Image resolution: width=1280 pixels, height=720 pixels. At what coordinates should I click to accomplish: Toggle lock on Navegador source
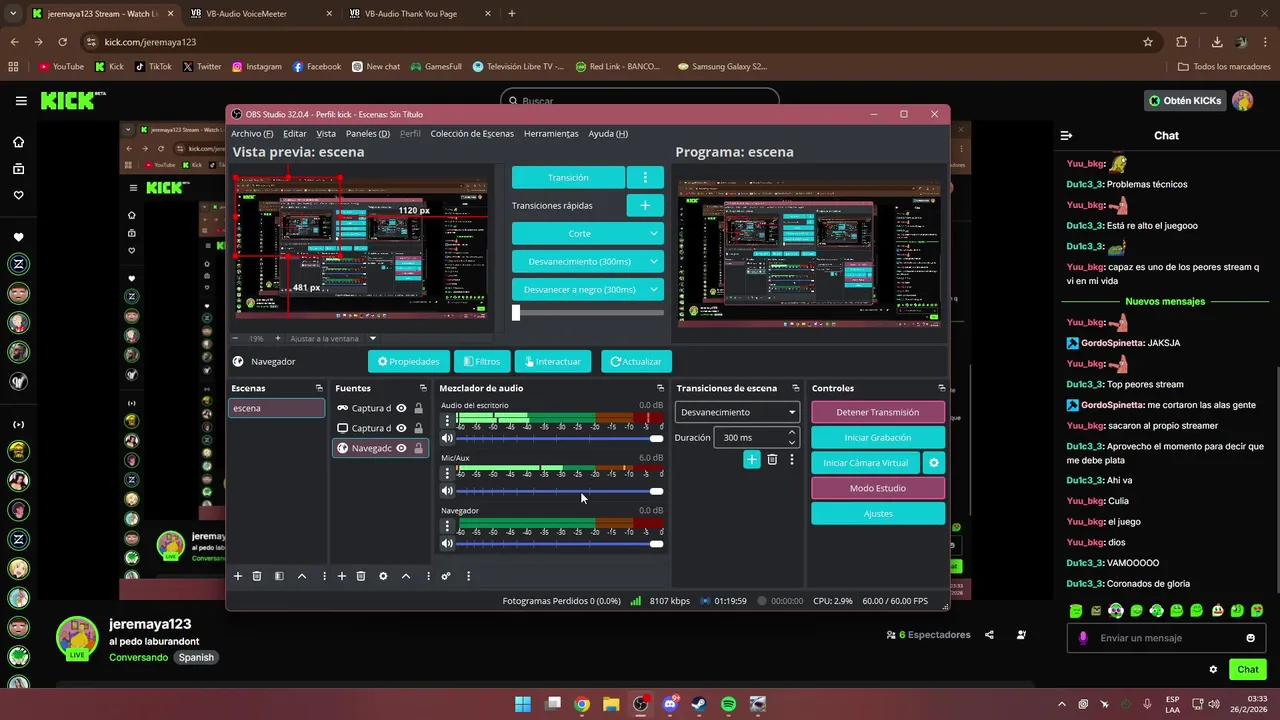click(418, 448)
